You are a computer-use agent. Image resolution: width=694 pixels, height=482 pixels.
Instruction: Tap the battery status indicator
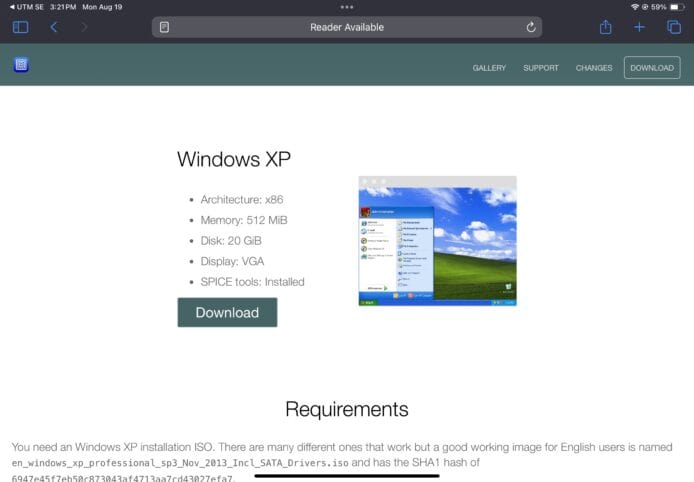pos(673,6)
